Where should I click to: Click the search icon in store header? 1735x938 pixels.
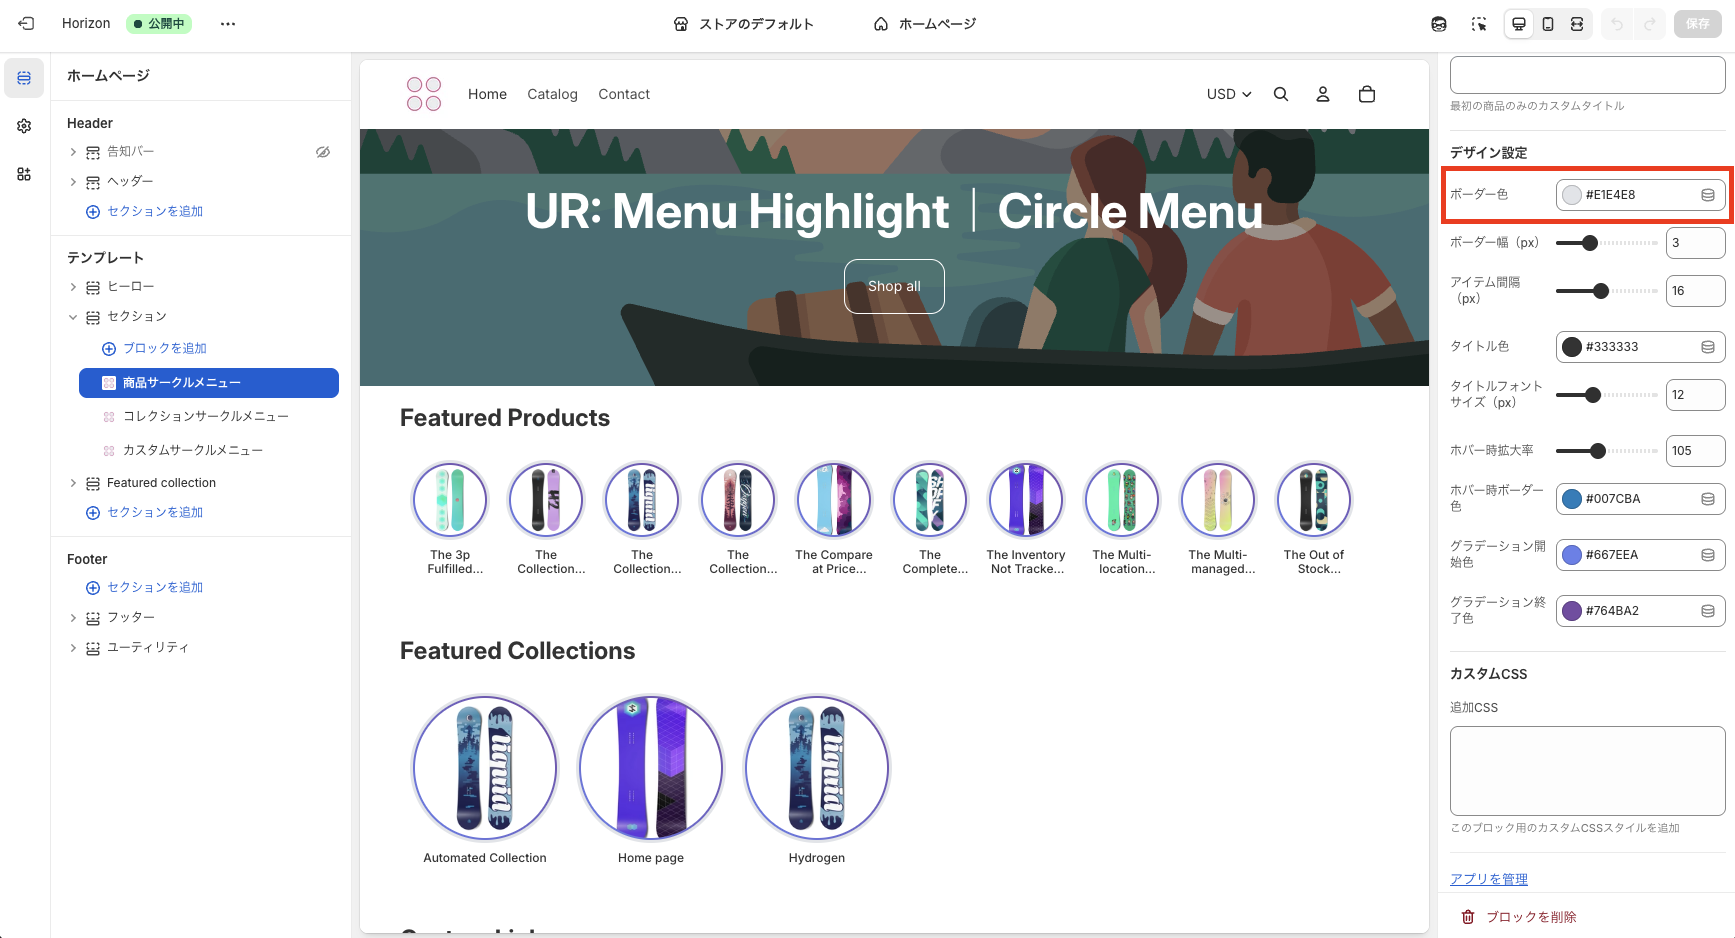[x=1281, y=94]
